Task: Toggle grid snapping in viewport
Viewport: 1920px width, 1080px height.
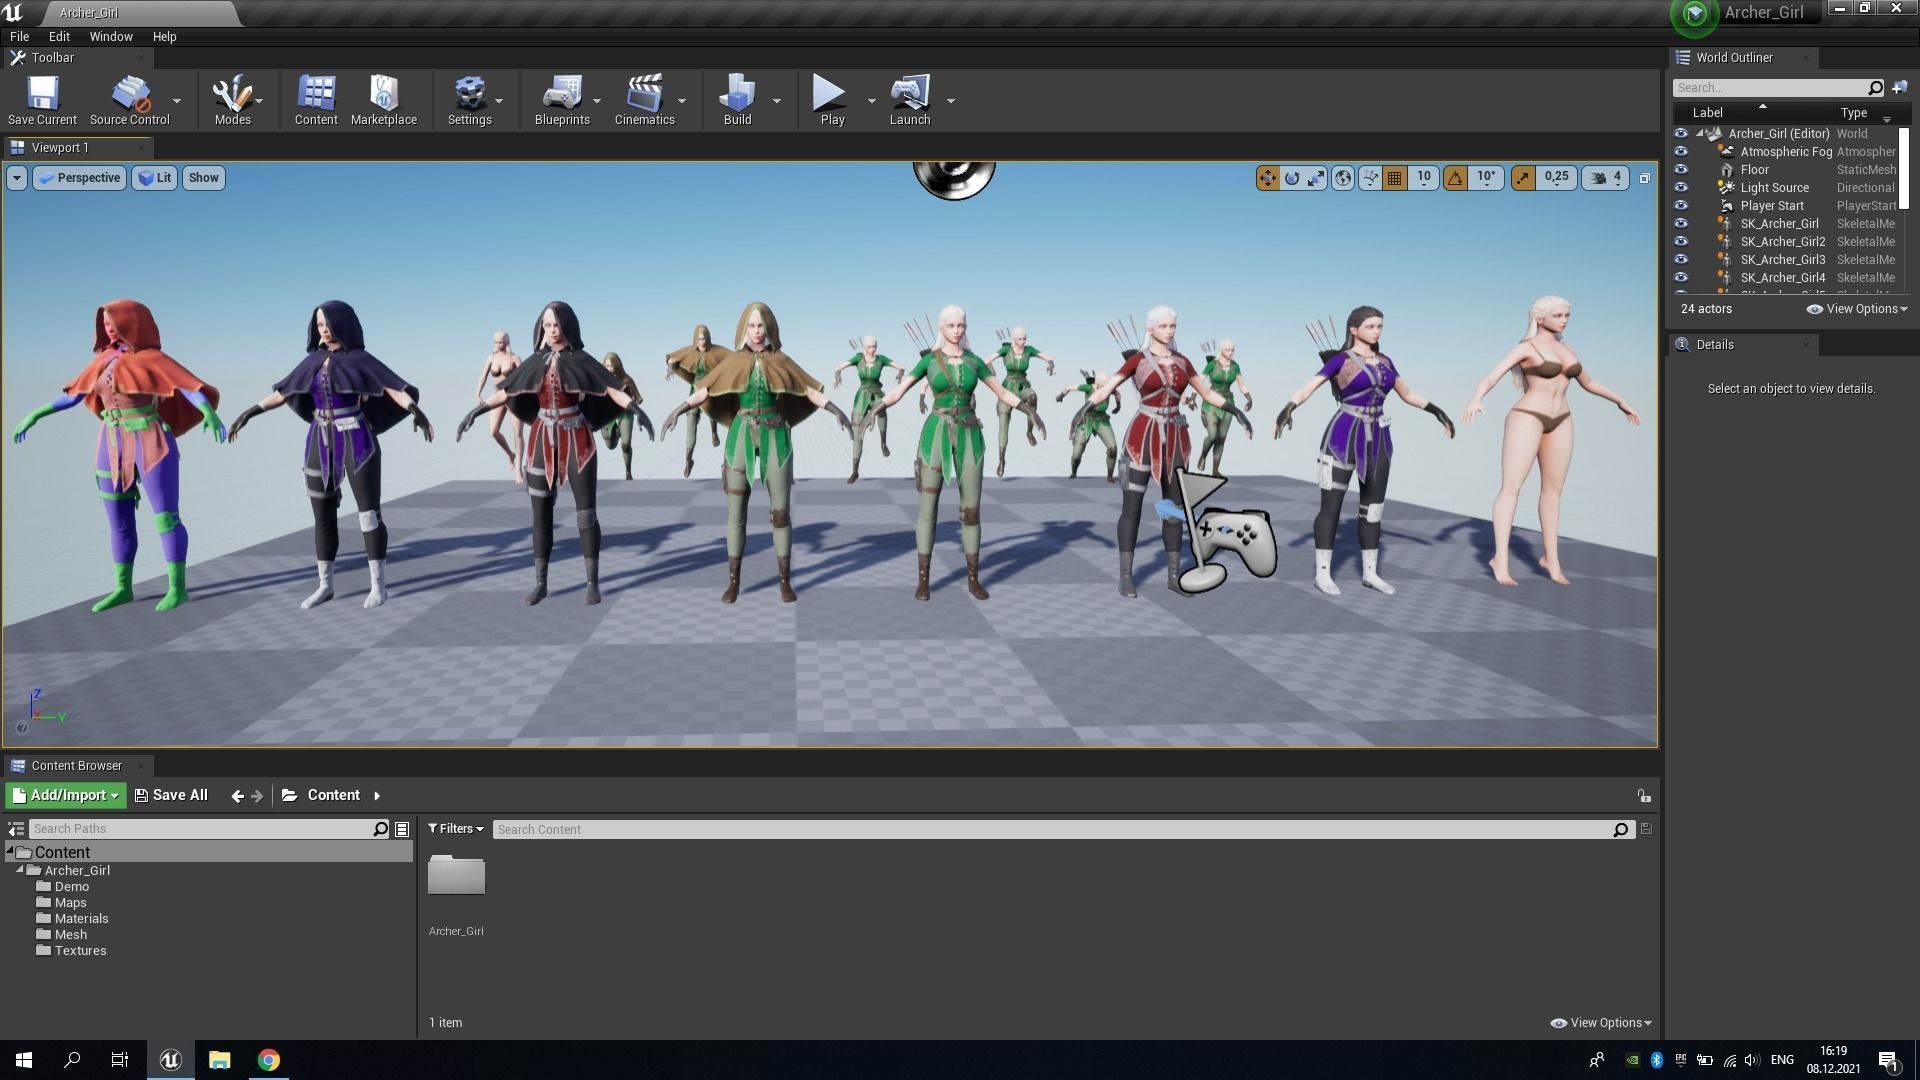Action: [1394, 178]
